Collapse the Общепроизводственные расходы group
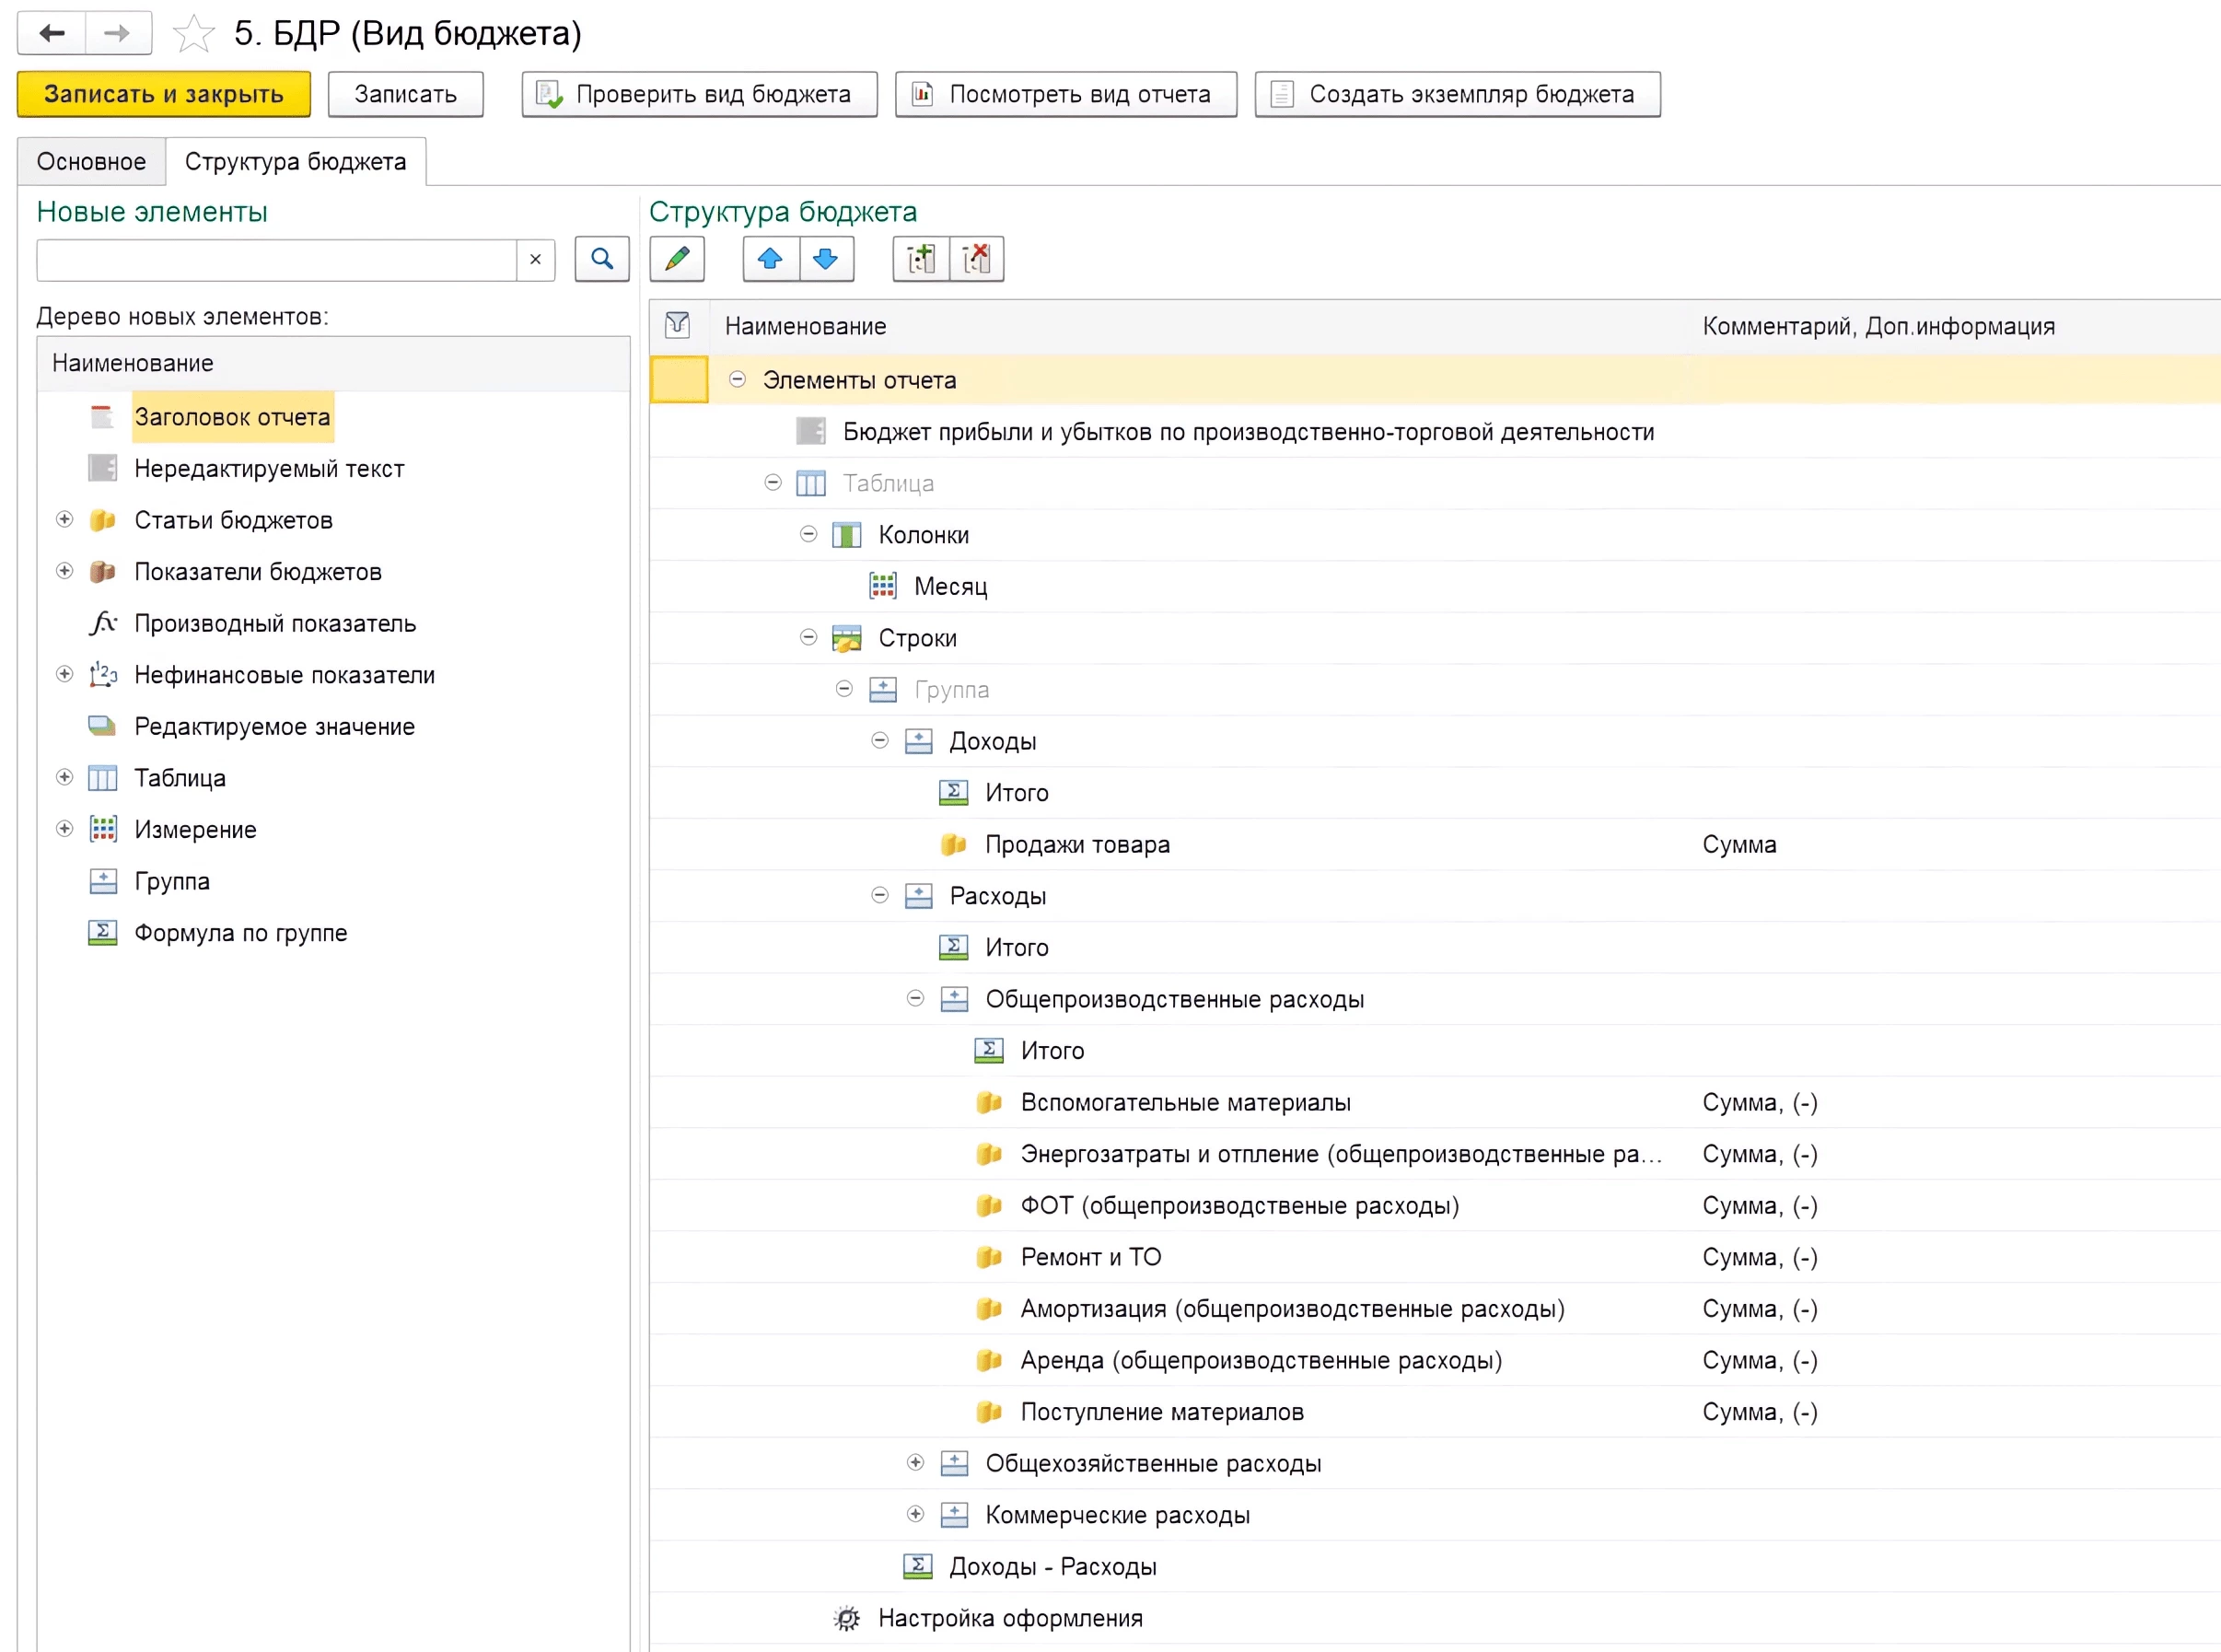The width and height of the screenshot is (2221, 1652). tap(915, 999)
